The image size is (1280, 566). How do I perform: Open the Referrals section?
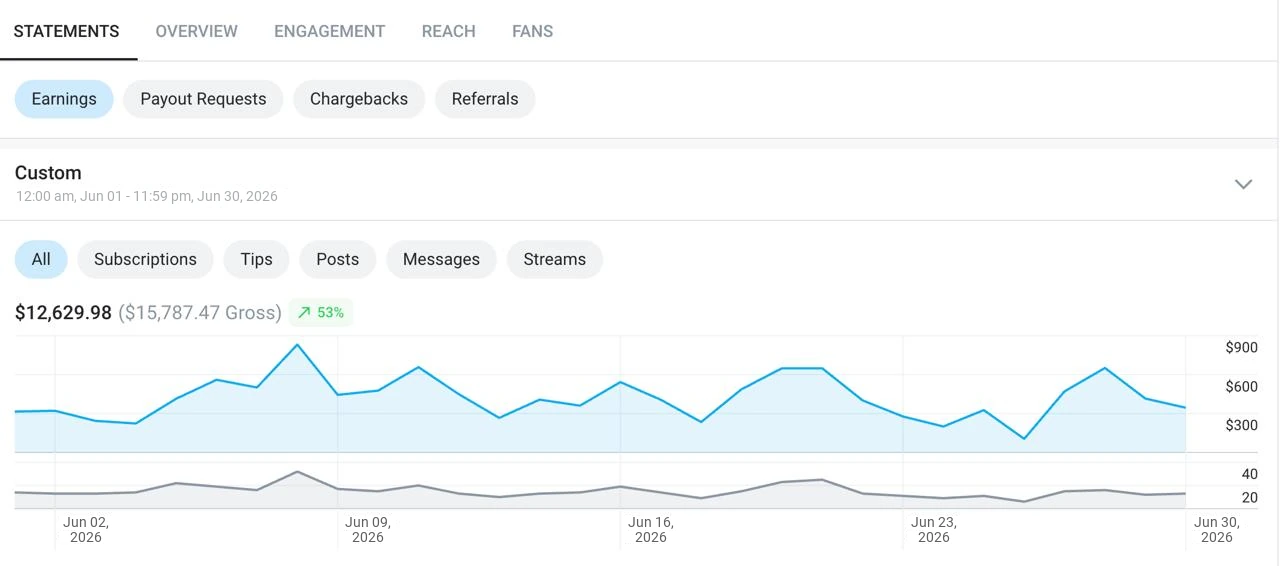[x=485, y=99]
